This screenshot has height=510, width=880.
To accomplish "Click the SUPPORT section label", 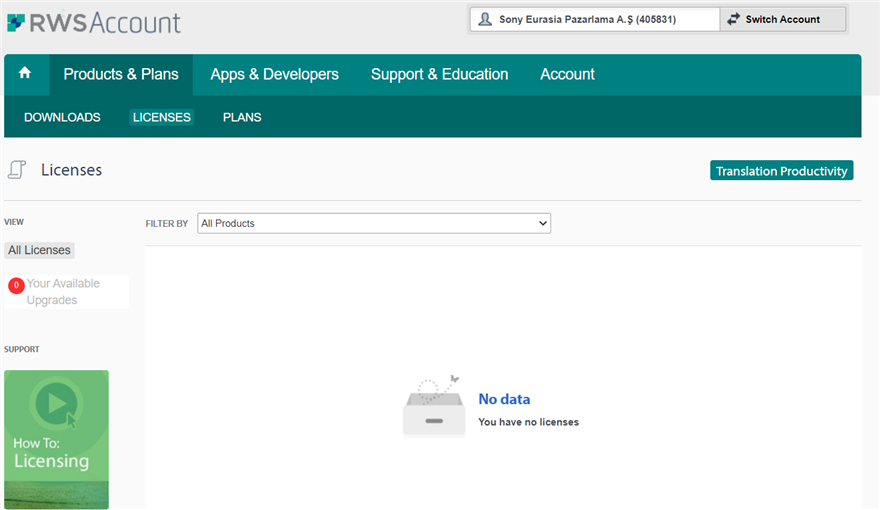I will point(22,349).
